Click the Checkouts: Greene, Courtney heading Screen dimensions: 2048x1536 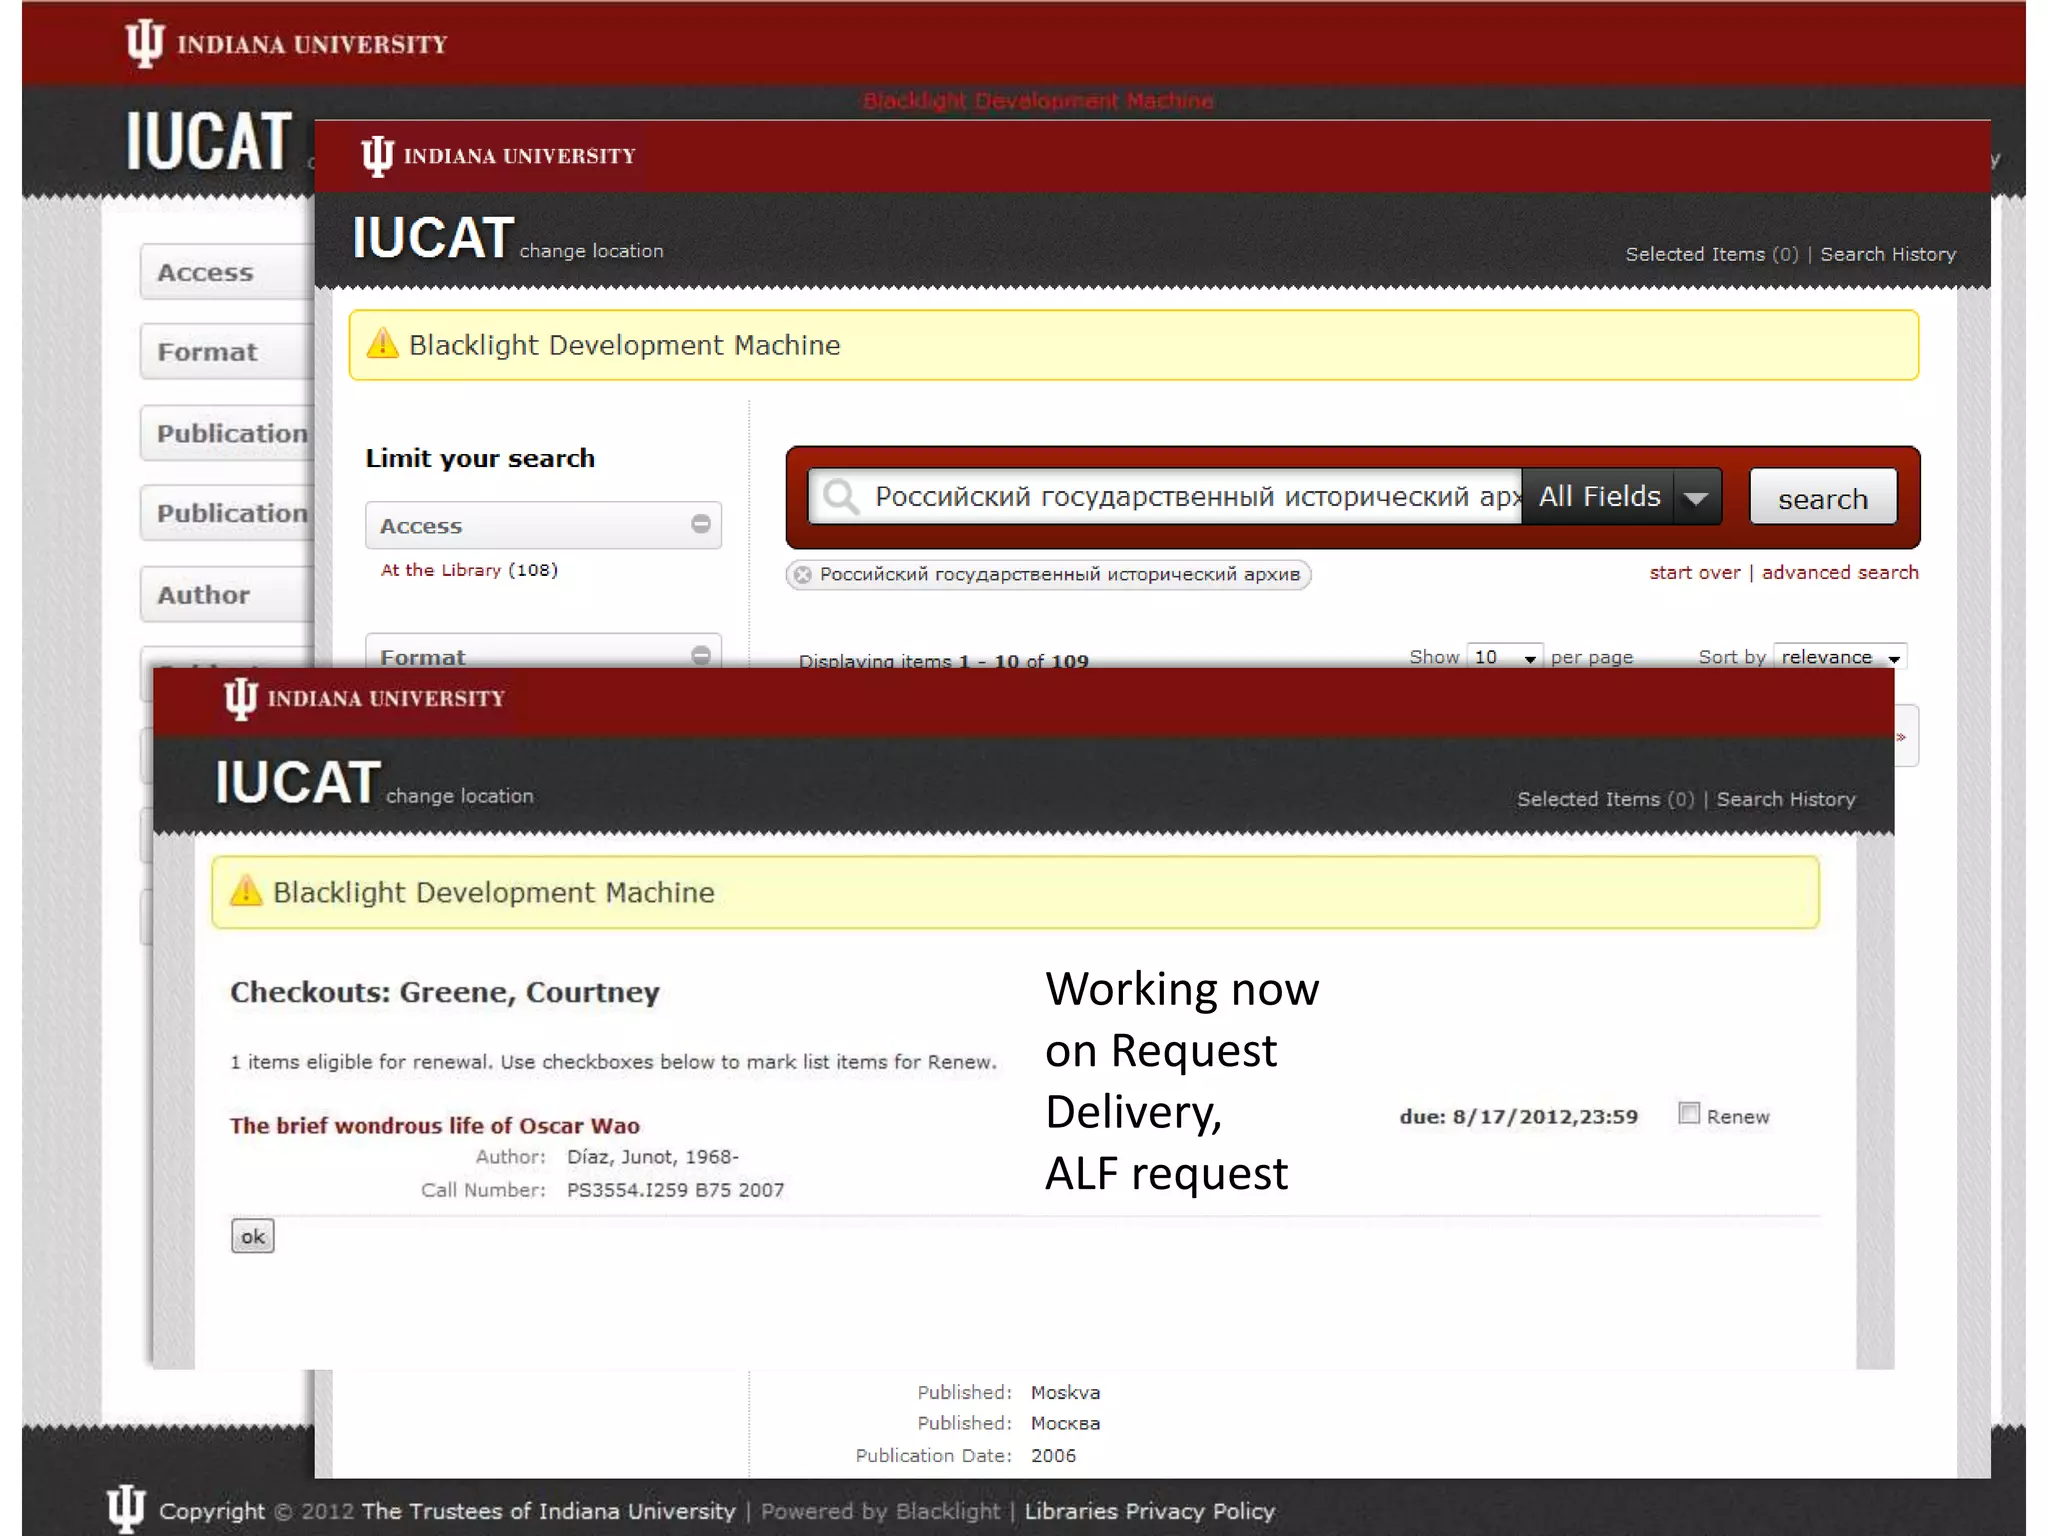[445, 992]
